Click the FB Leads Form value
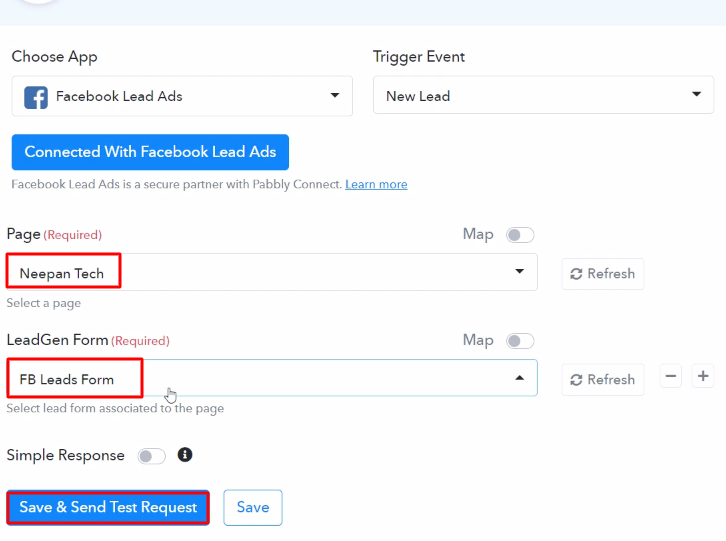The image size is (726, 541). point(67,379)
